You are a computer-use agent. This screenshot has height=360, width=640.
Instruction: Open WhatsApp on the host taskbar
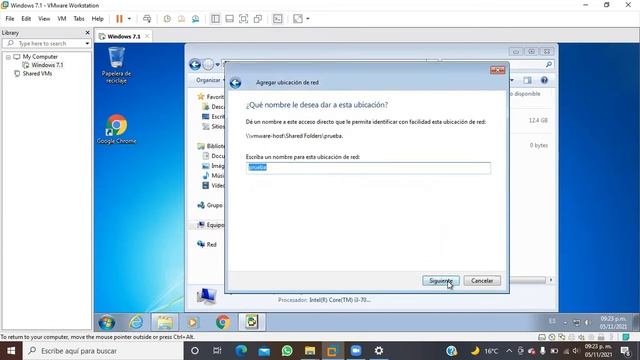287,351
